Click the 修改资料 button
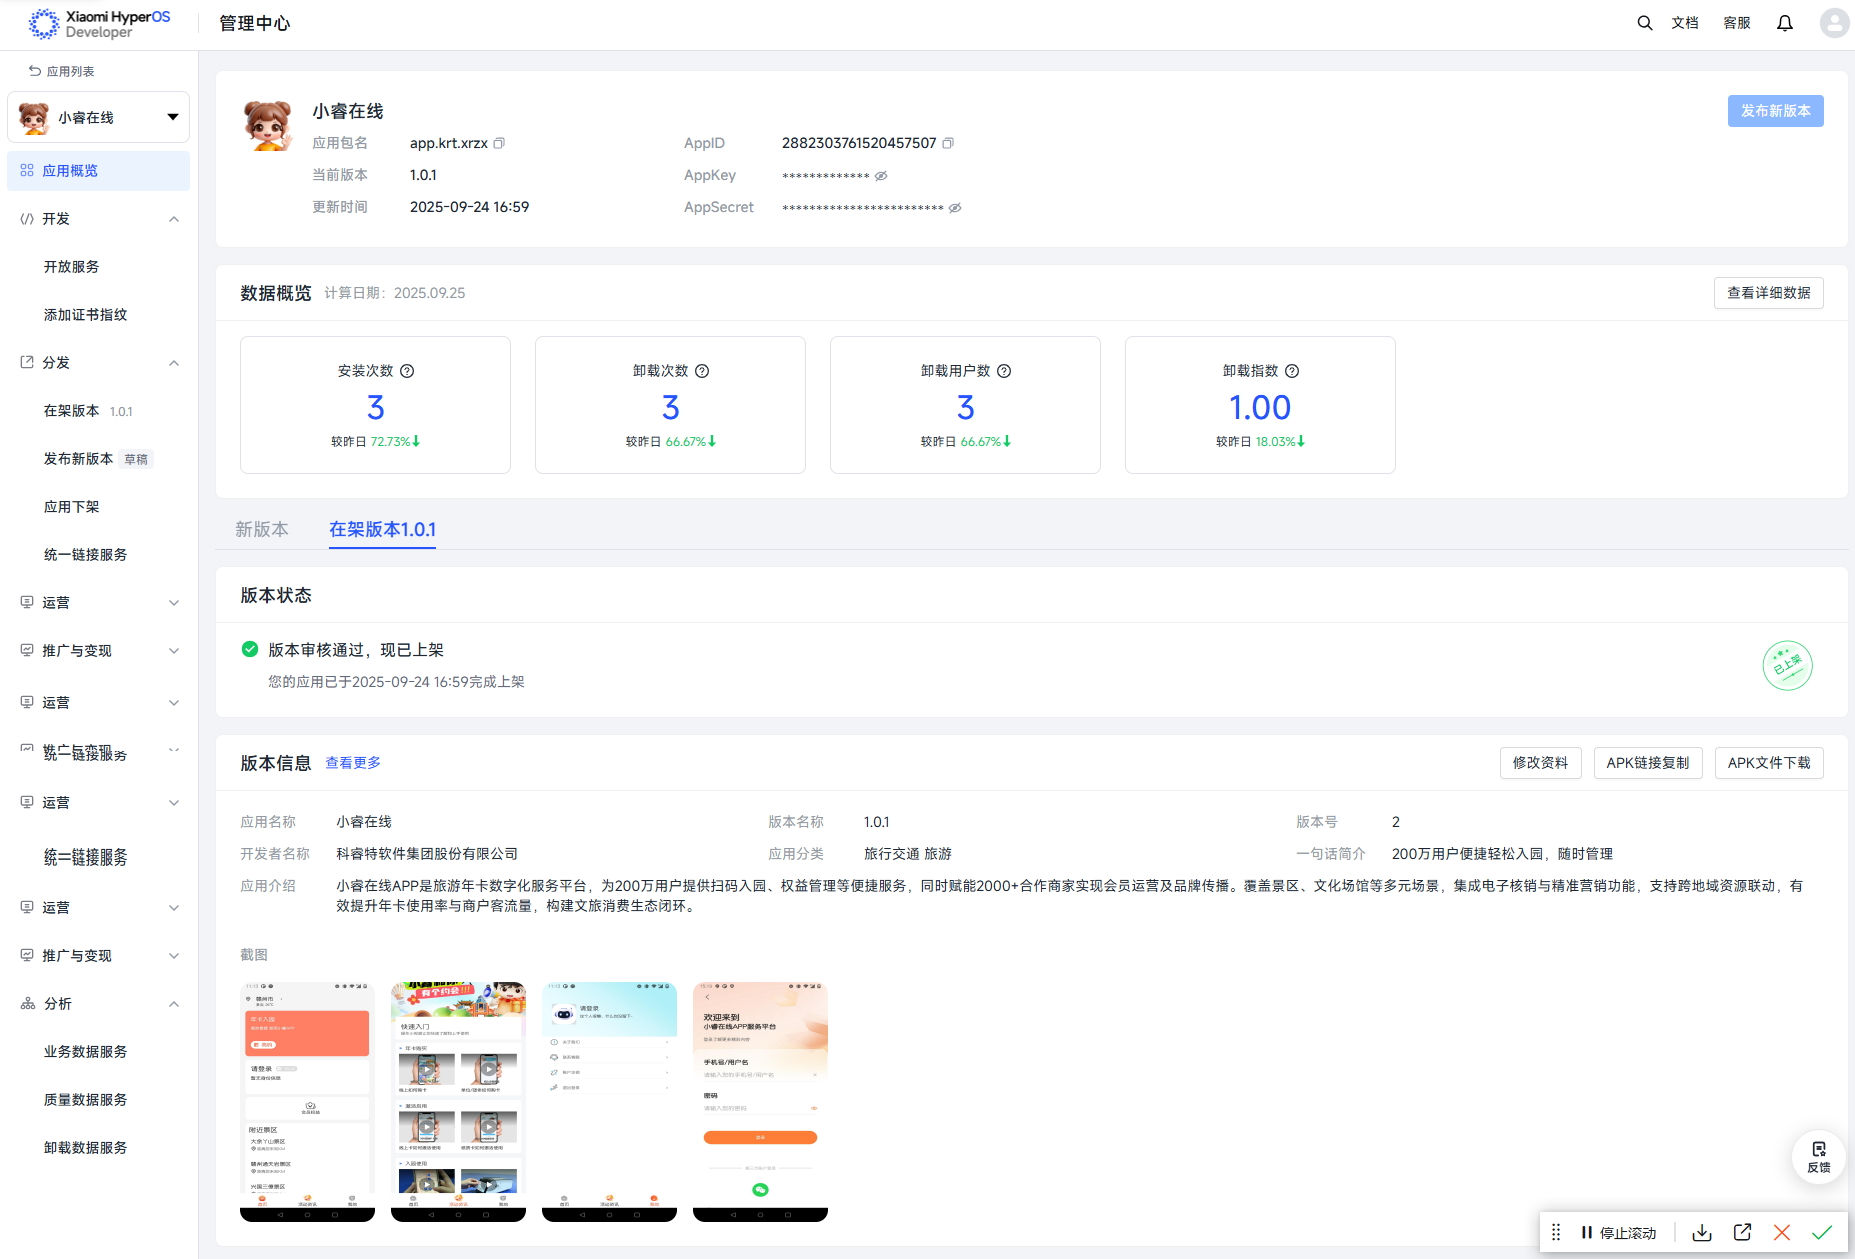Image resolution: width=1855 pixels, height=1259 pixels. pos(1541,763)
